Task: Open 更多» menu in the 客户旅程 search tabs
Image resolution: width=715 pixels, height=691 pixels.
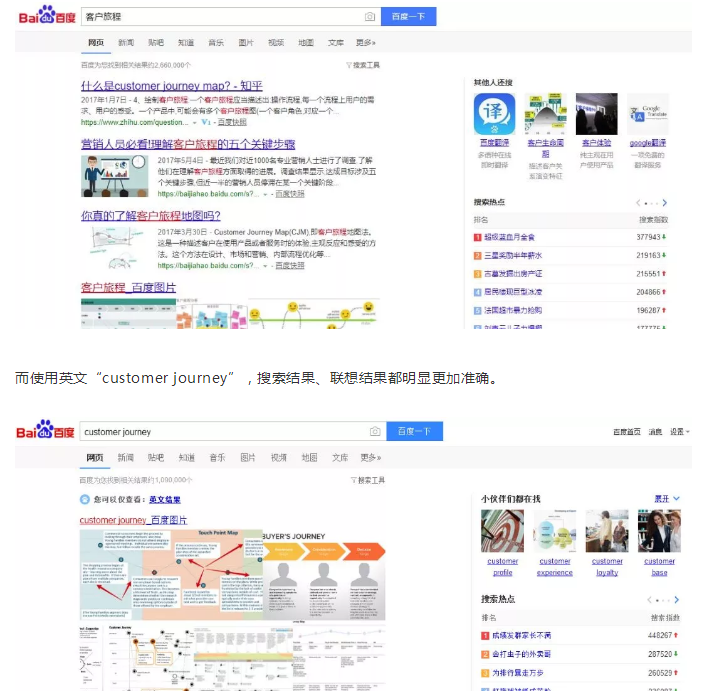Action: click(366, 42)
